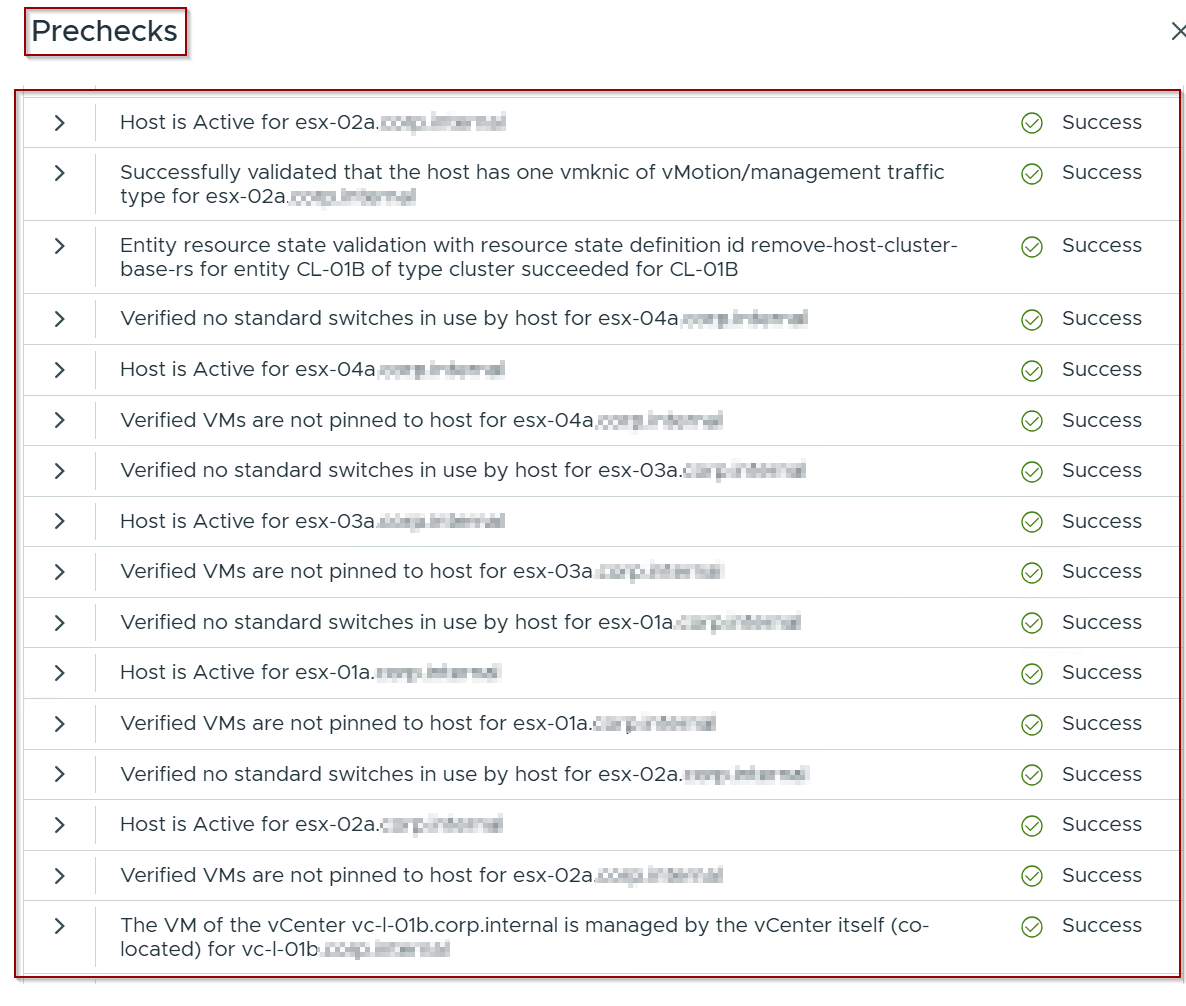Click success icon for esx-03a standard switches check
This screenshot has width=1186, height=1006.
click(1032, 471)
